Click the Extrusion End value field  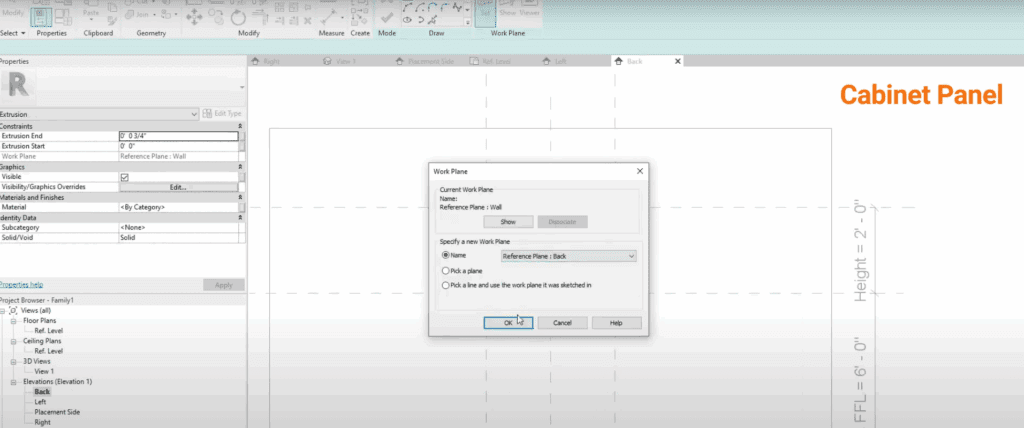[178, 136]
